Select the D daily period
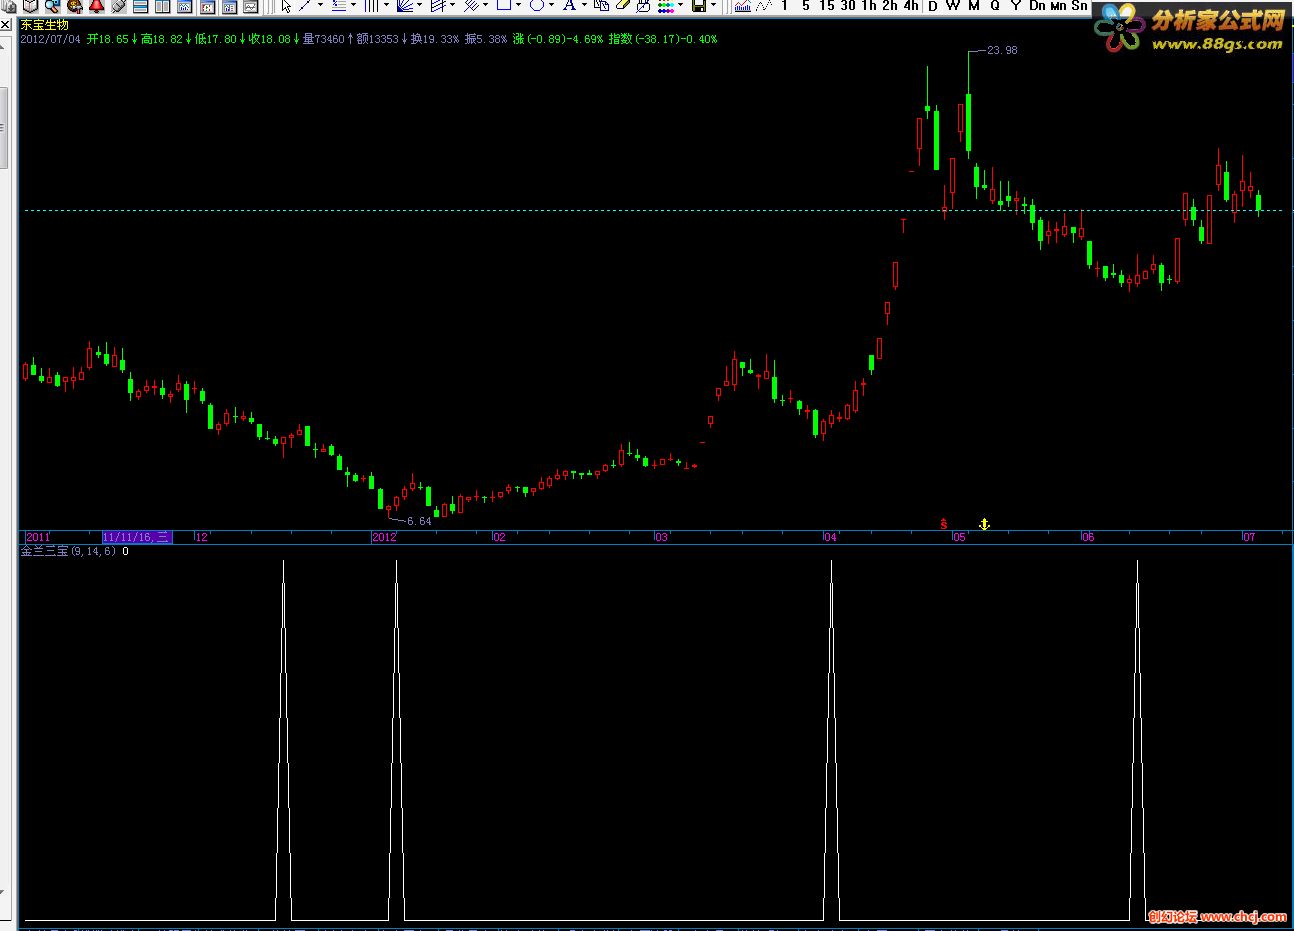Viewport: 1294px width, 931px height. [933, 6]
